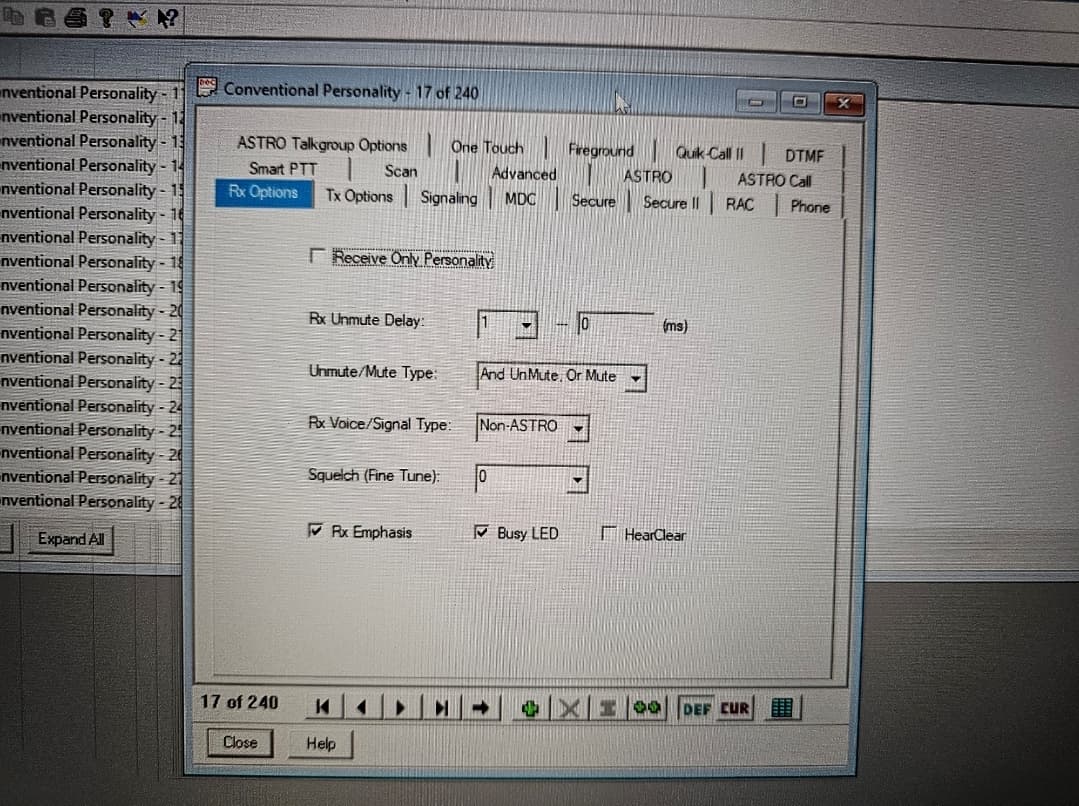
Task: Open the Unmute/Mute Type dropdown
Action: point(636,378)
